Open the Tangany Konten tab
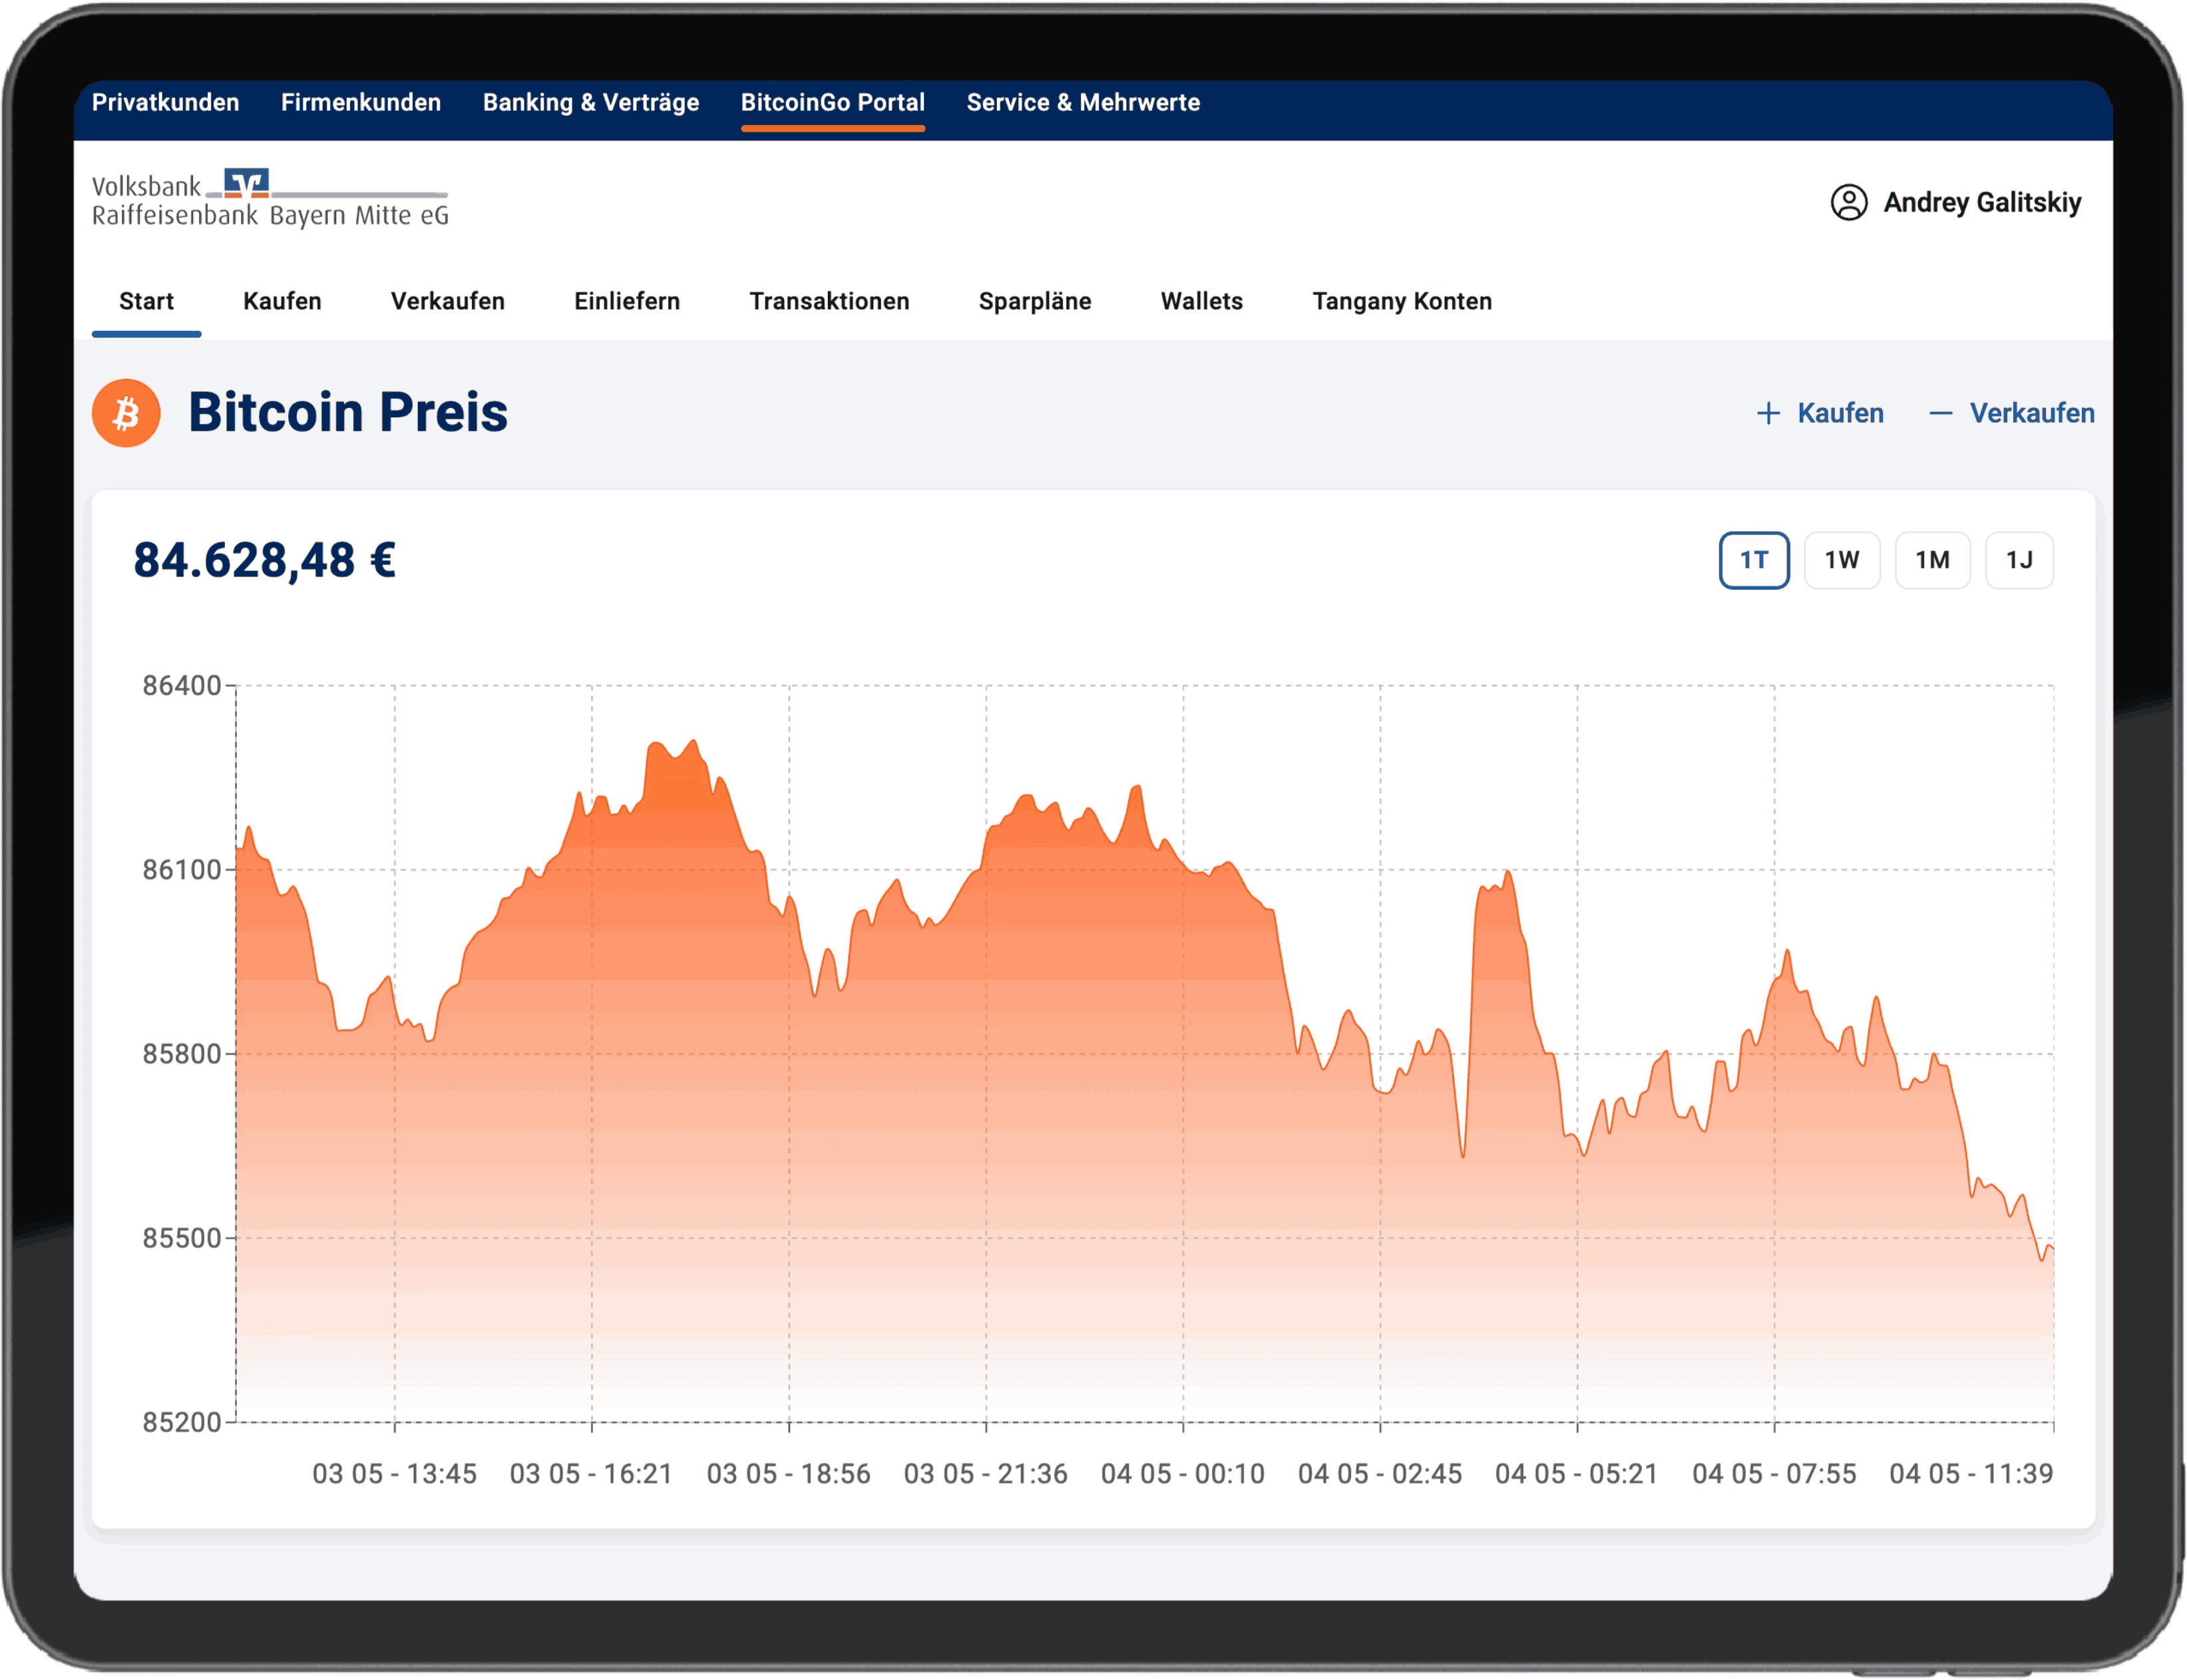Viewport: 2187px width, 1680px height. pos(1401,301)
